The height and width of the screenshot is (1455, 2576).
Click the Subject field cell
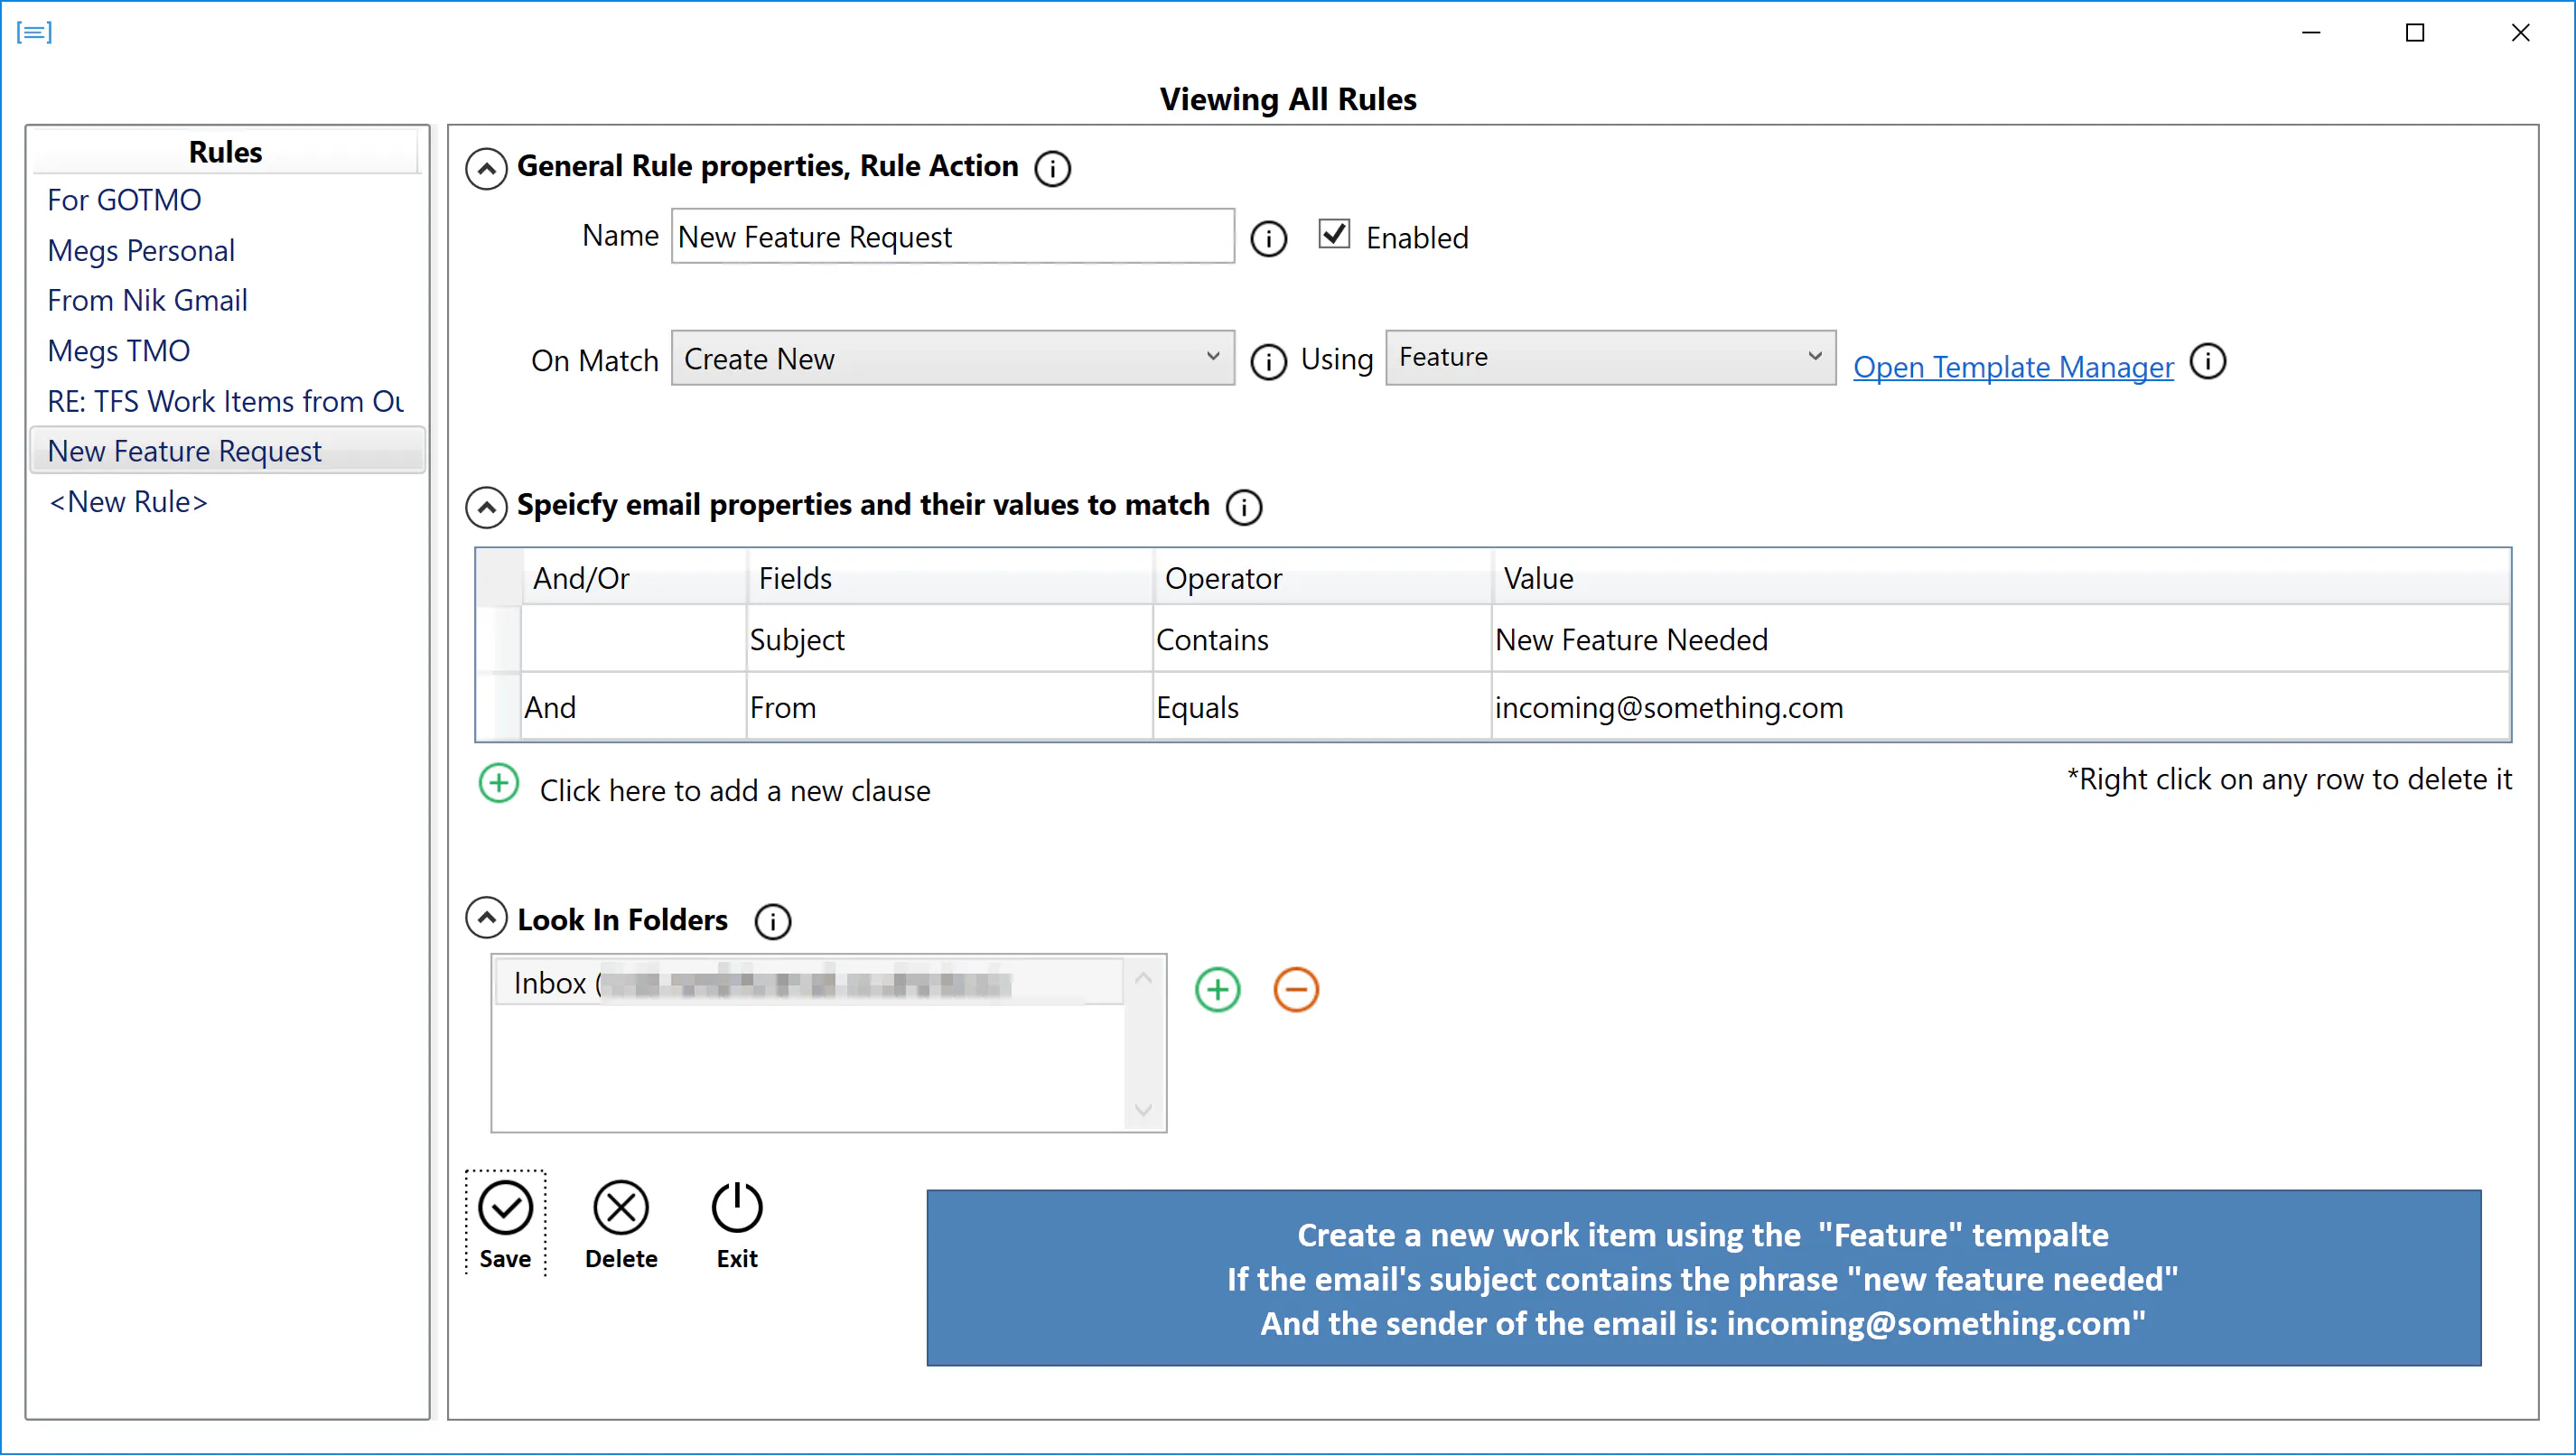tap(948, 639)
